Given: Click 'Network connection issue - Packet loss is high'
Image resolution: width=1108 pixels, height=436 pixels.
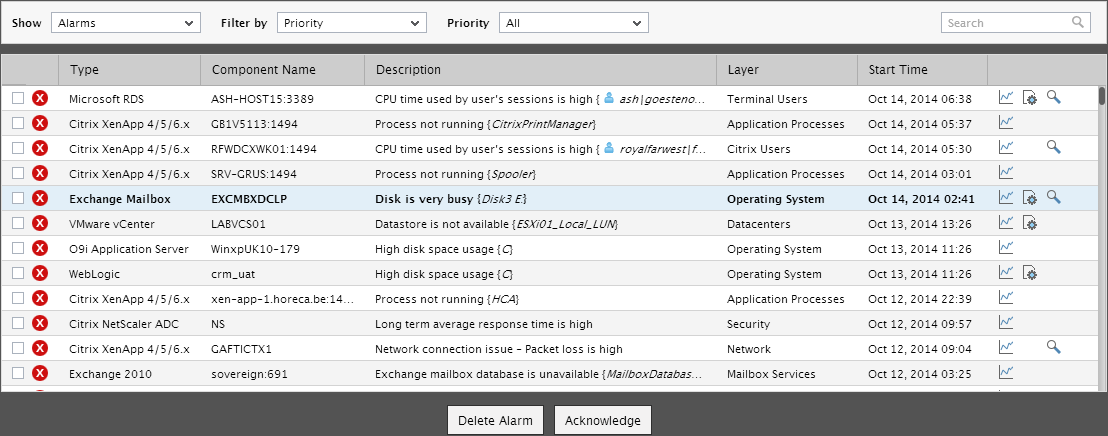Looking at the screenshot, I should click(x=499, y=349).
